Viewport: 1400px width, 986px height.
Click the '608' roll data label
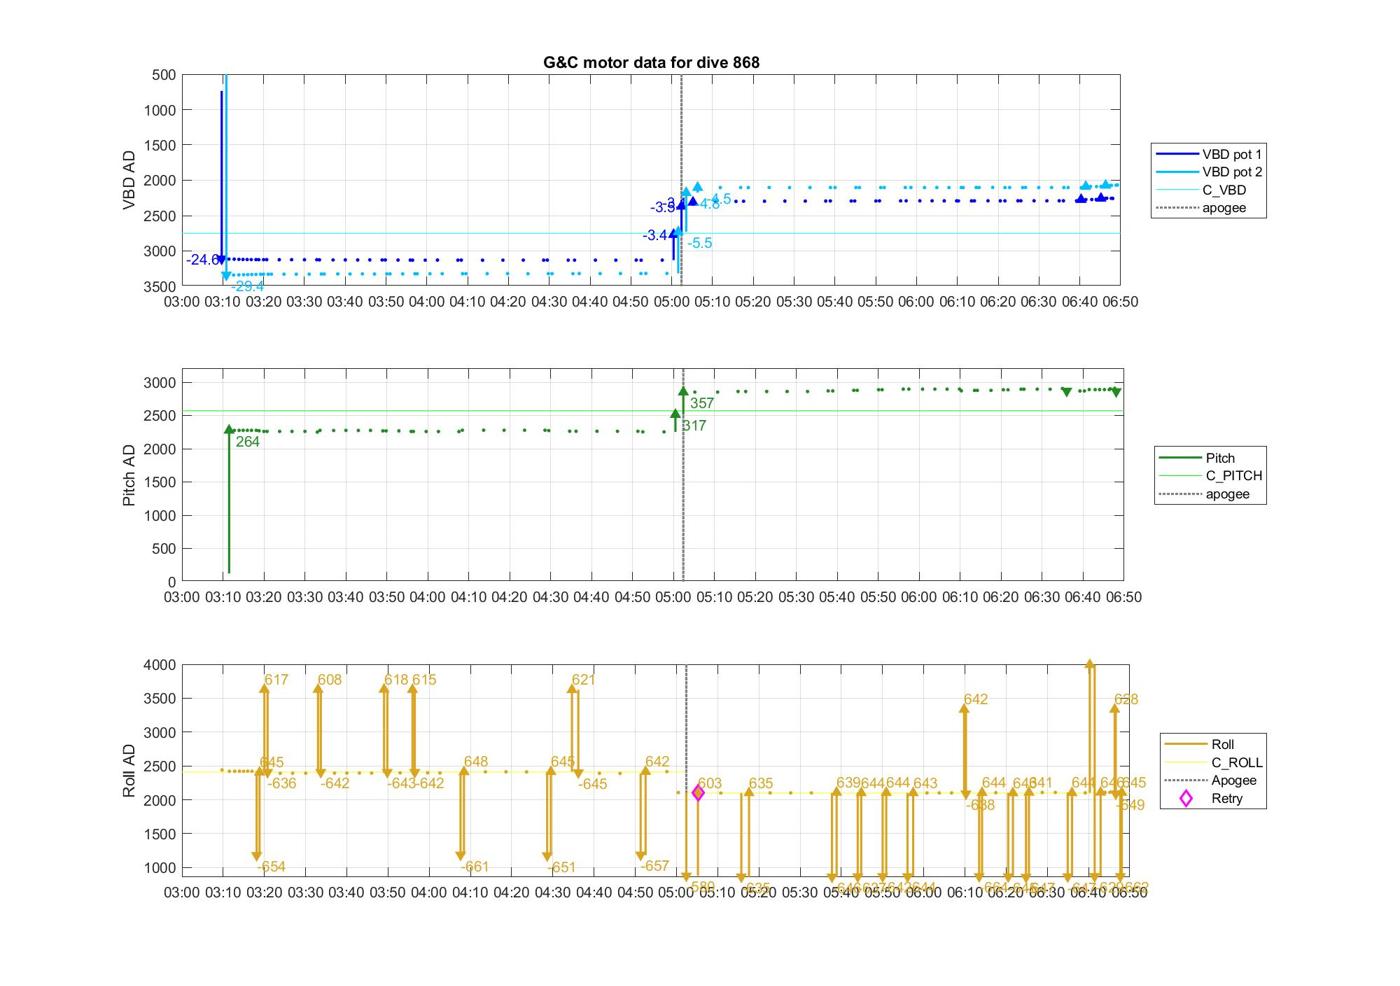pos(329,680)
